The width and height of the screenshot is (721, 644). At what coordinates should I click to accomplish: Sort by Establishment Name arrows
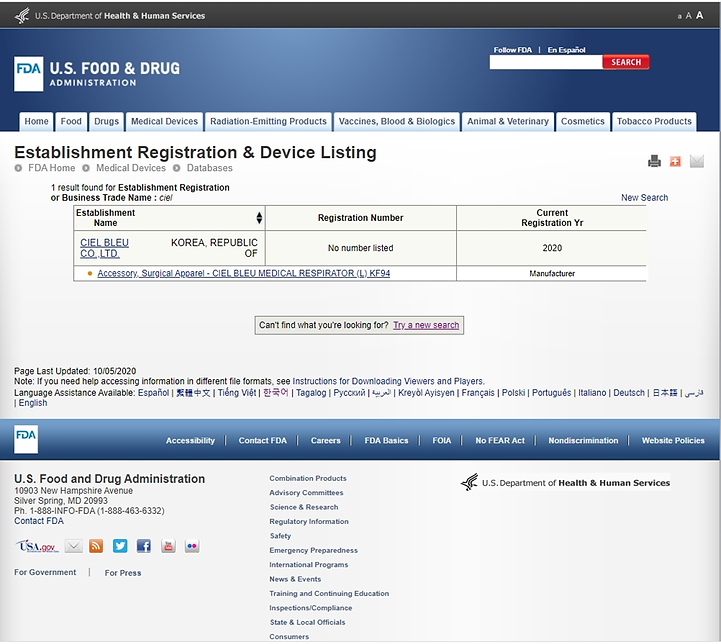[259, 218]
